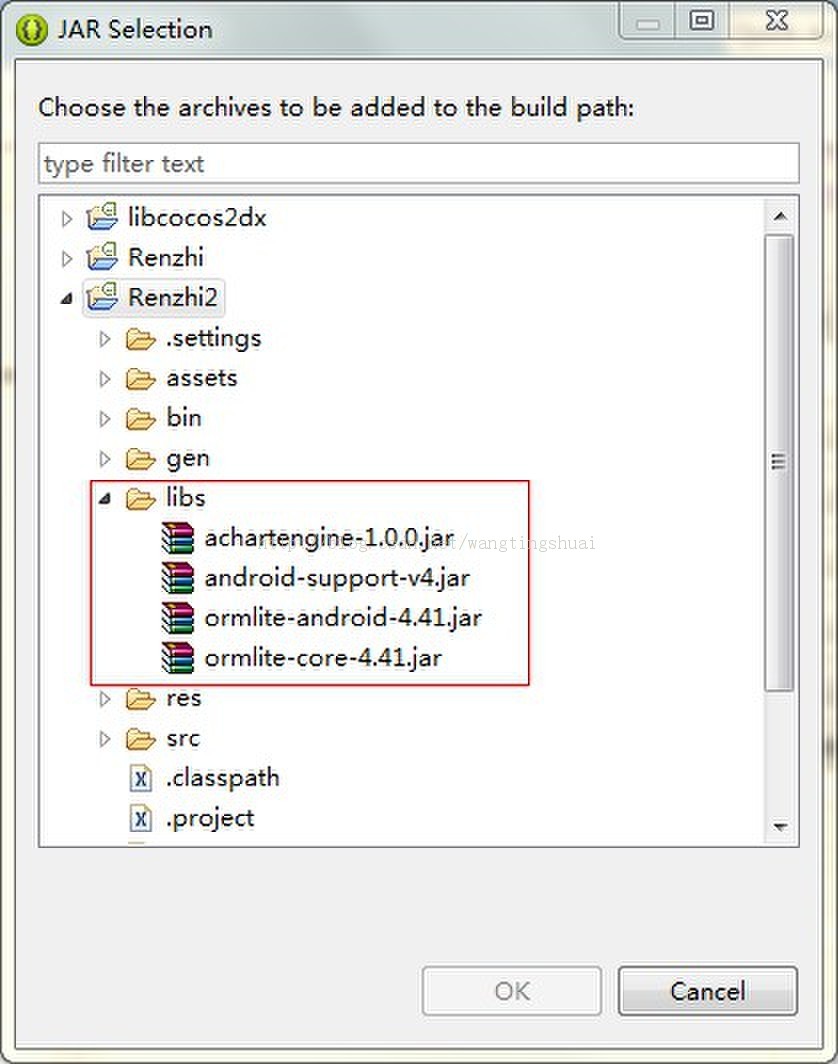Screen dimensions: 838x1064
Task: Click the .settings folder icon
Action: (x=140, y=338)
